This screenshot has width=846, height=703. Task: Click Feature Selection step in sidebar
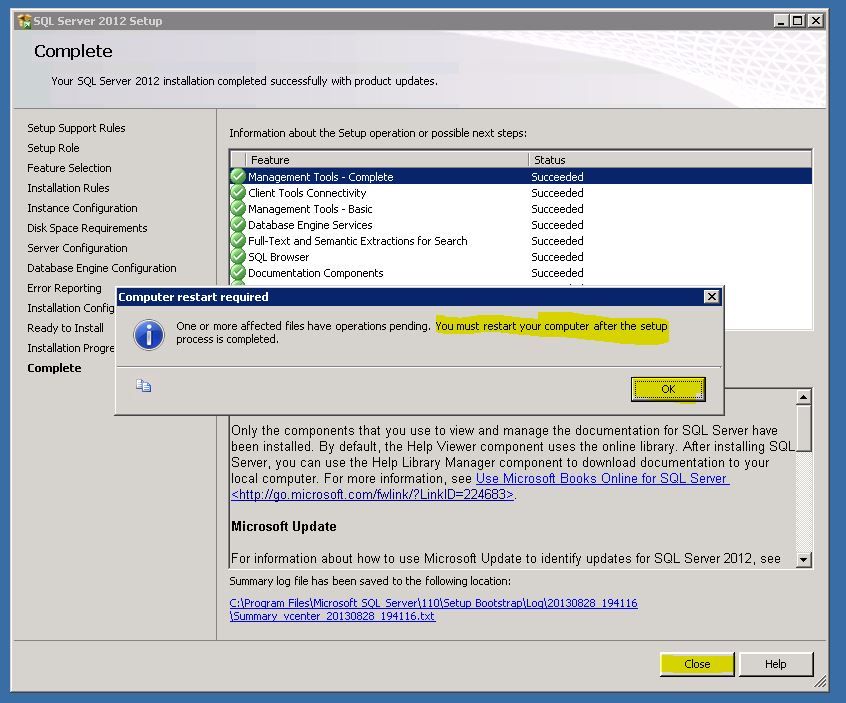(69, 168)
